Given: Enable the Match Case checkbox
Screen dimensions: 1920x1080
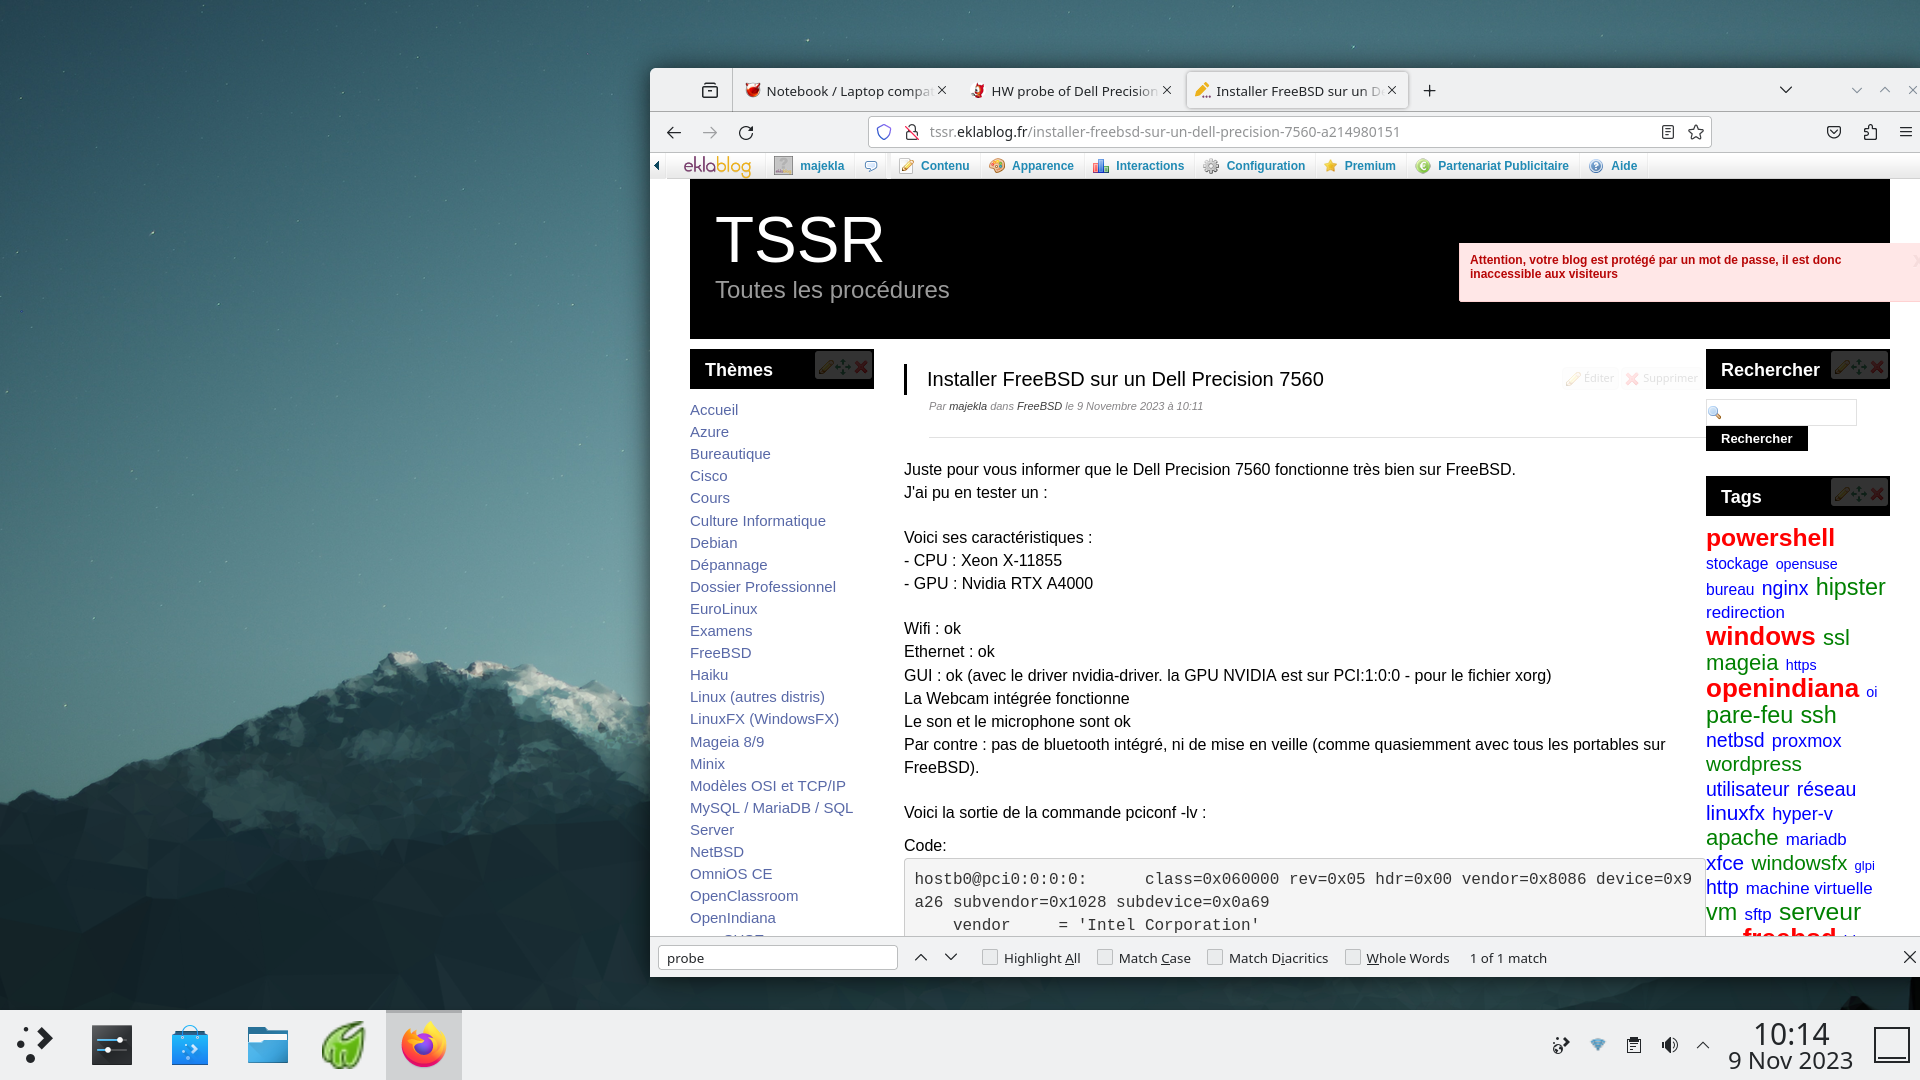Looking at the screenshot, I should pyautogui.click(x=1105, y=958).
